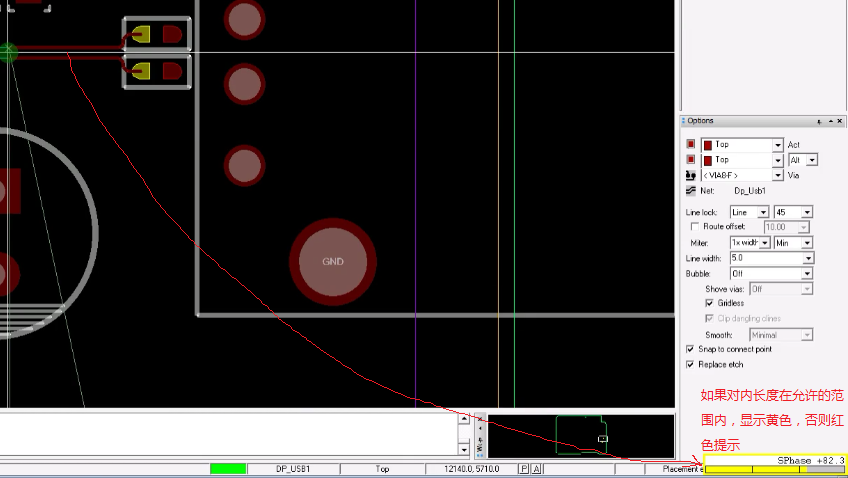The height and width of the screenshot is (478, 848).
Task: Click the via padstack icon
Action: (690, 175)
